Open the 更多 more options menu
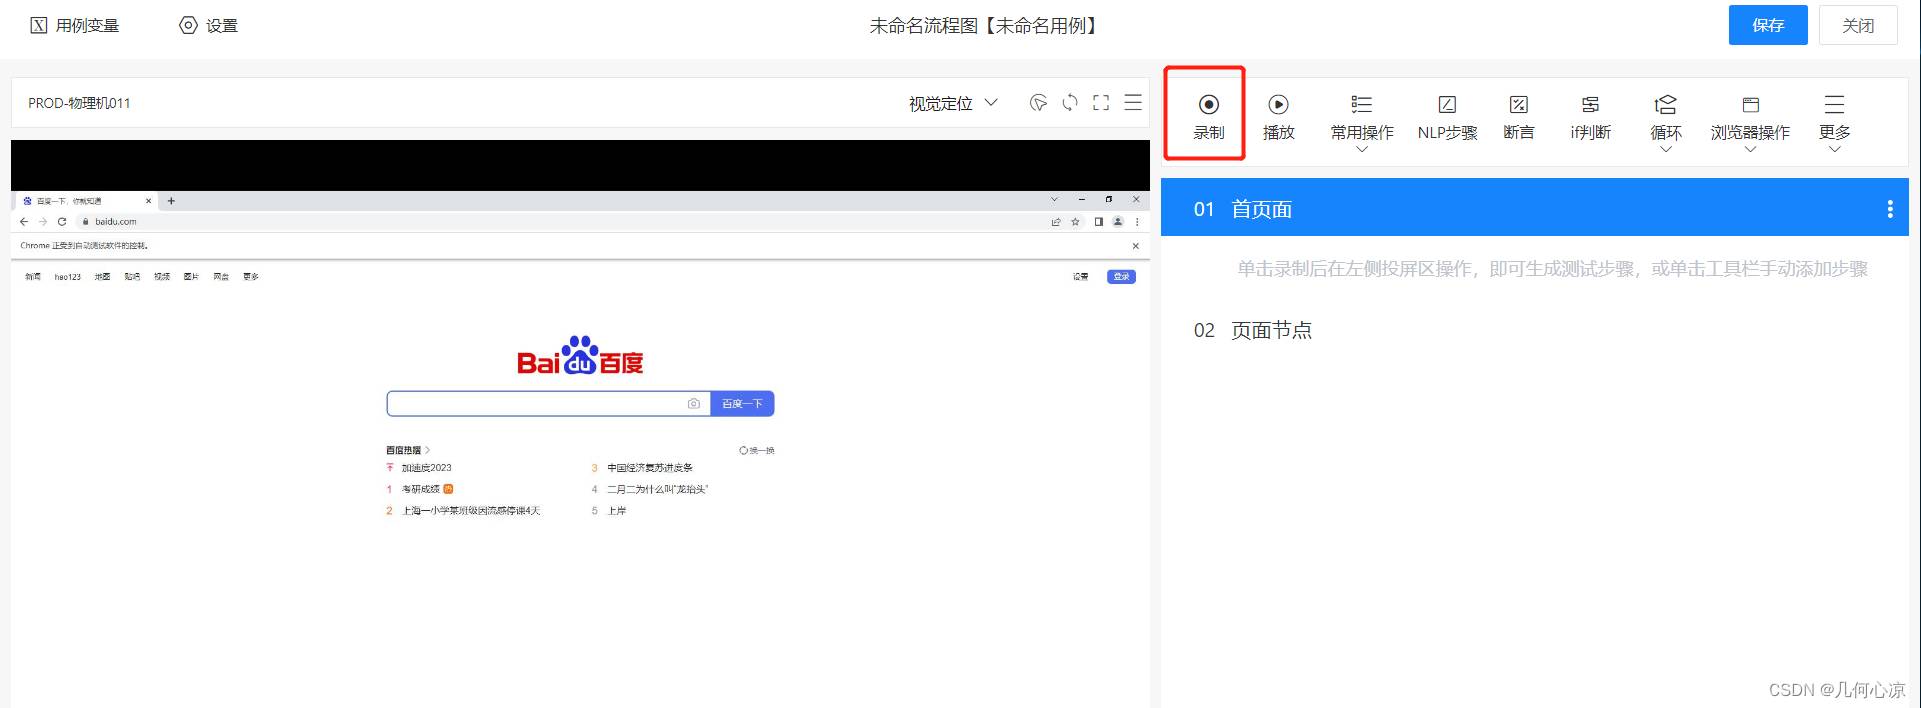 1834,118
